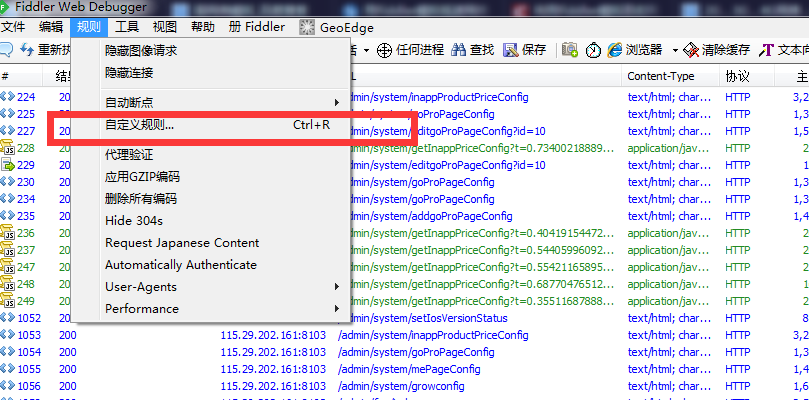Click JS script icon of session 237
This screenshot has height=400, width=809.
pos(7,250)
